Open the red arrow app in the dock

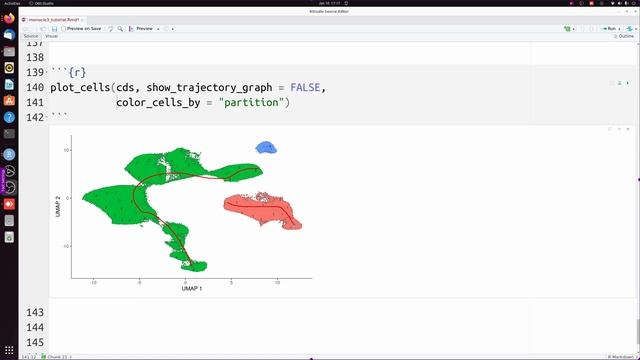tap(9, 204)
